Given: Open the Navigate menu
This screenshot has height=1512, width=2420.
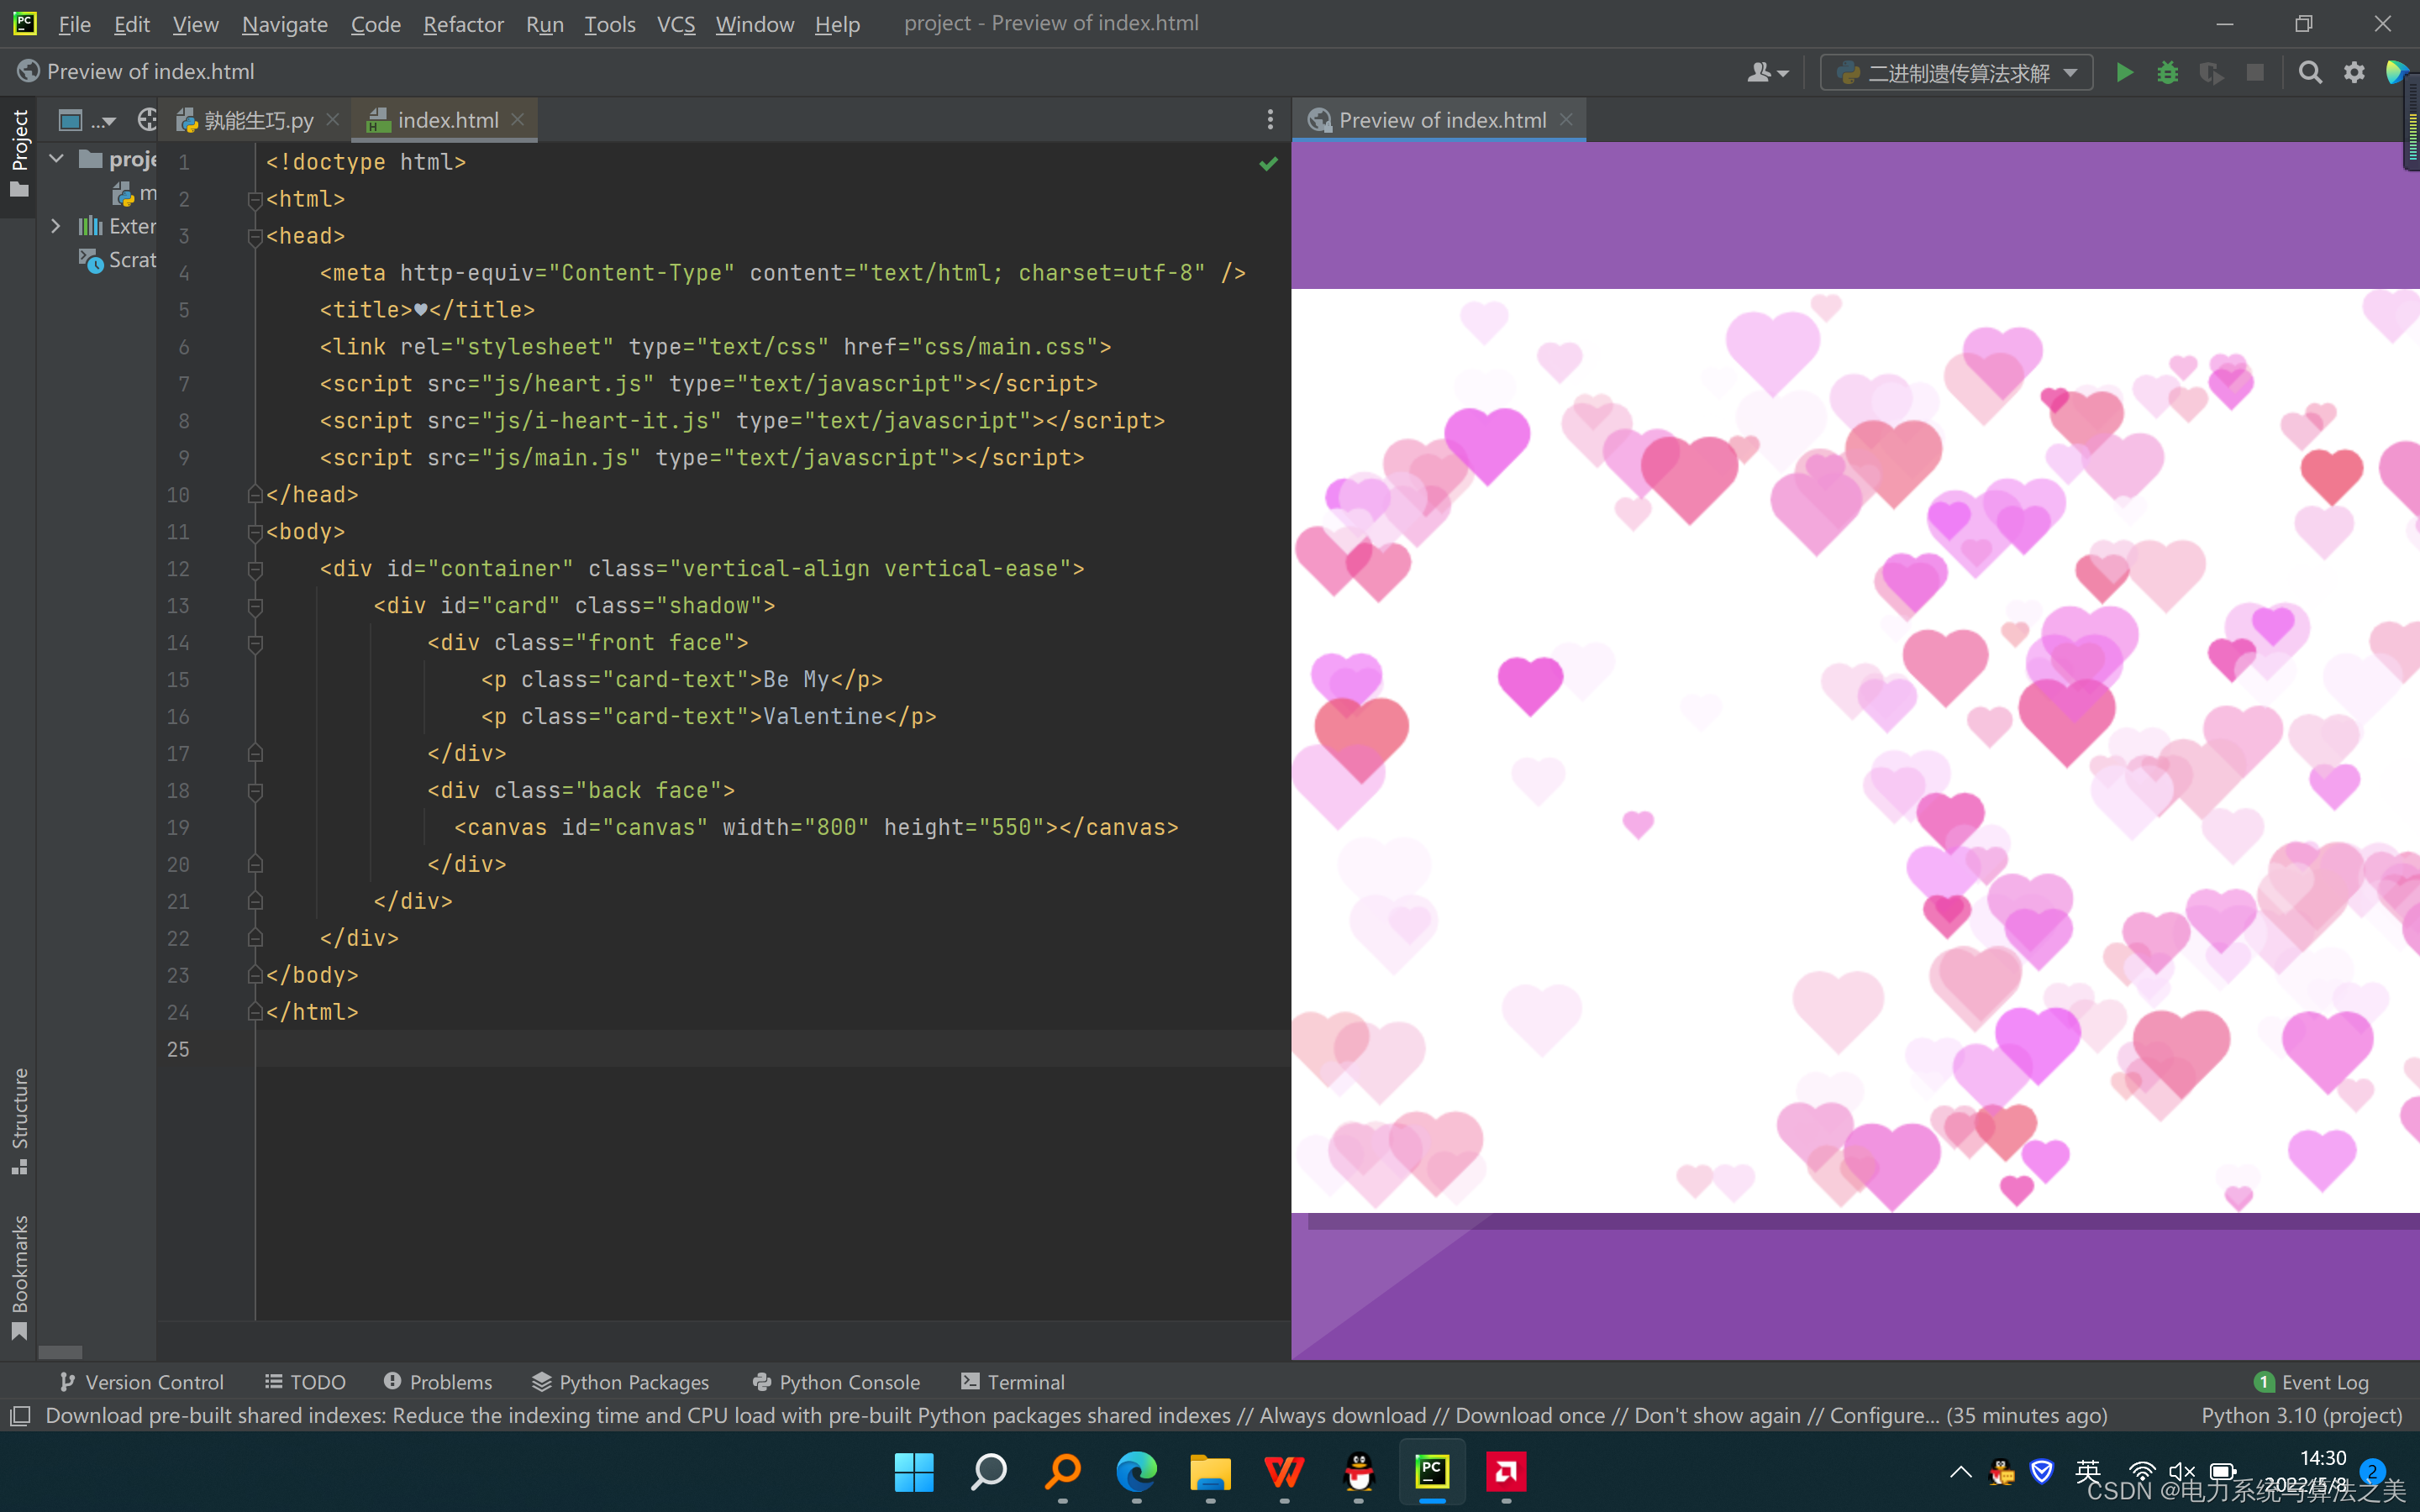Looking at the screenshot, I should click(284, 24).
